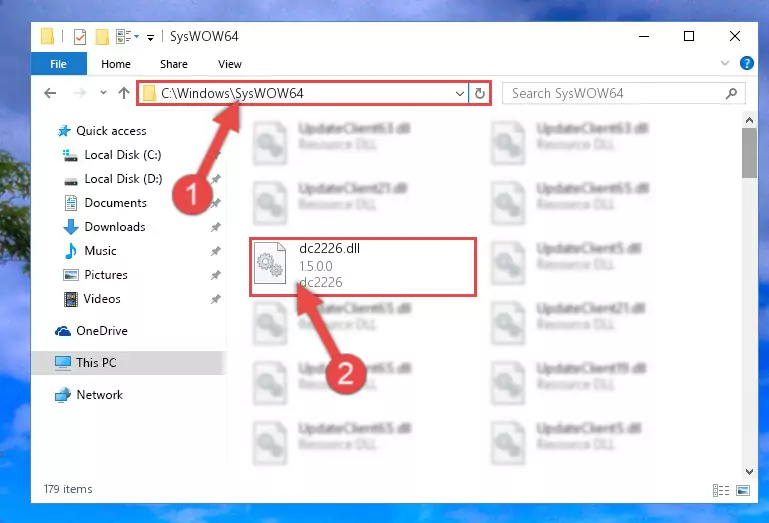Open Videos in the sidebar
The height and width of the screenshot is (523, 769).
[102, 299]
